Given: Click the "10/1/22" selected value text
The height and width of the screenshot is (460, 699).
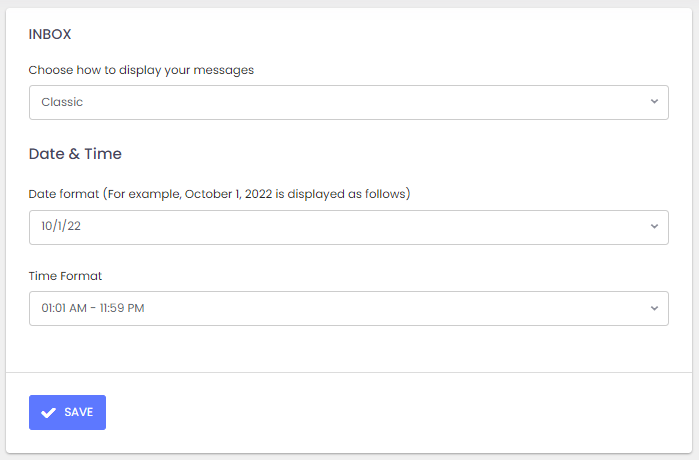Looking at the screenshot, I should pyautogui.click(x=60, y=227).
